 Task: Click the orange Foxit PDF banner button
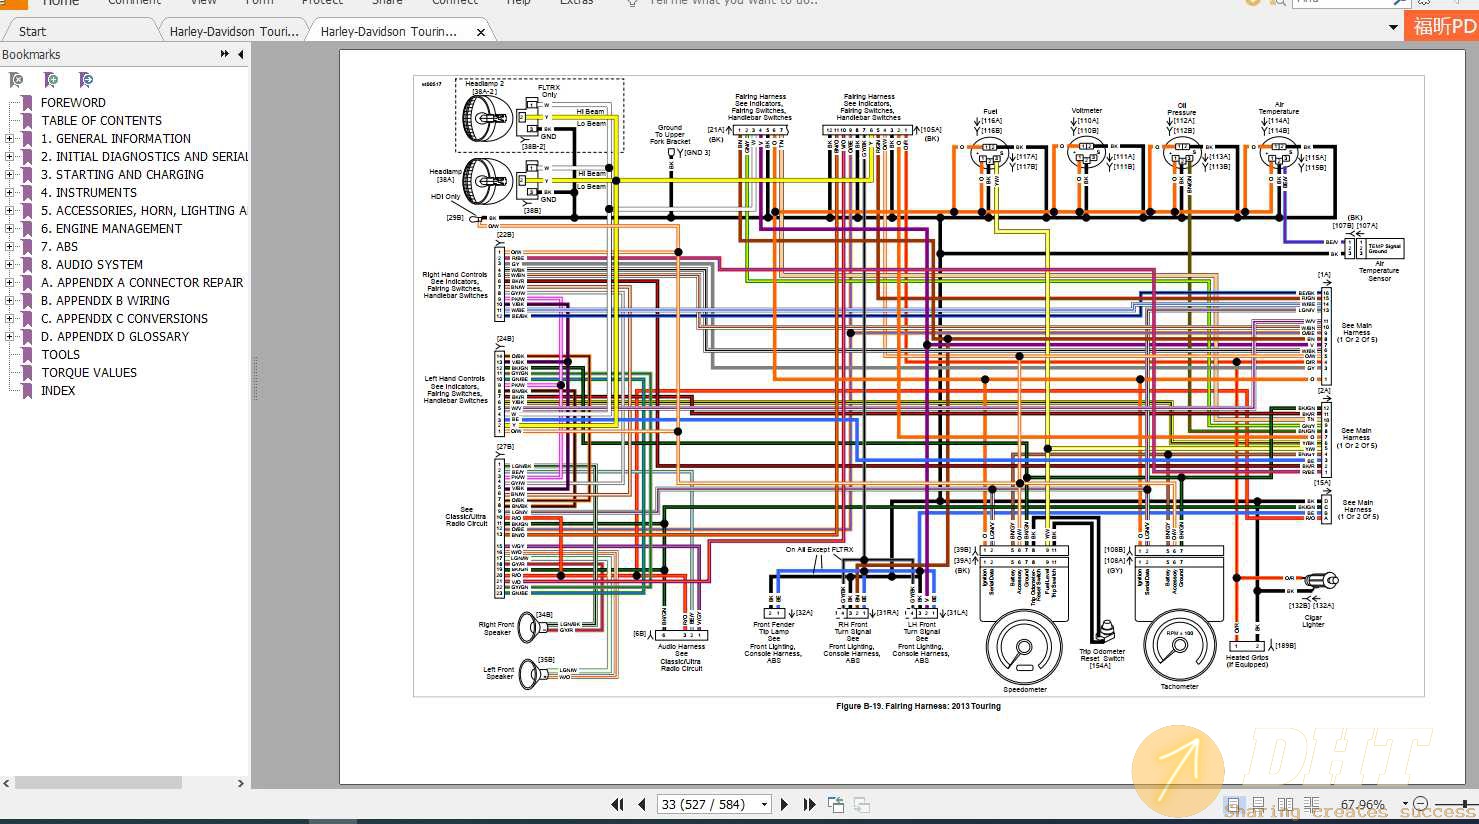[x=1442, y=27]
